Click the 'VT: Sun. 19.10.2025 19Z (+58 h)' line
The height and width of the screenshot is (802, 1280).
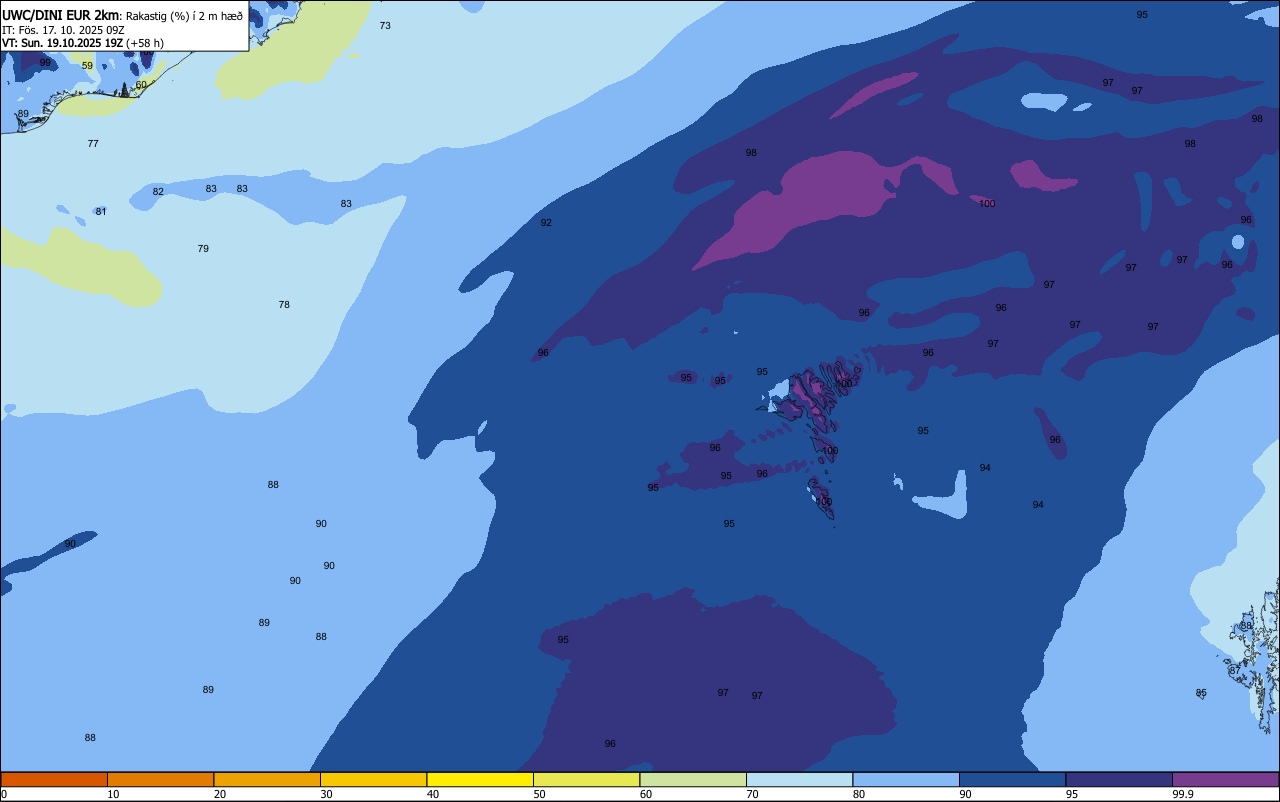point(83,43)
